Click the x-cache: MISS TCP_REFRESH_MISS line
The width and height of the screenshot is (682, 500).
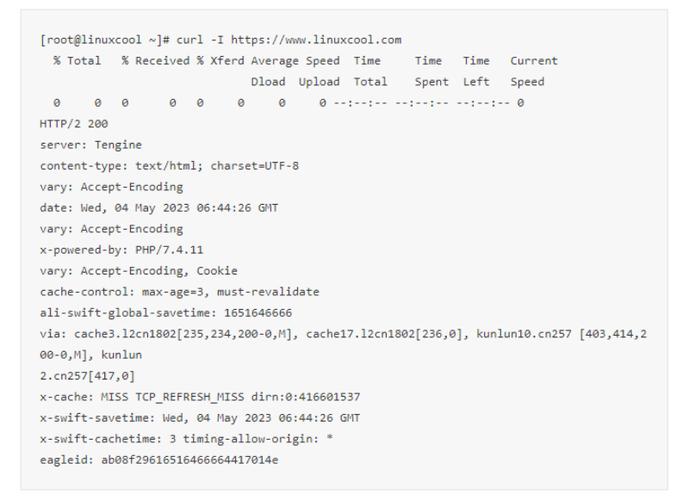tap(200, 397)
